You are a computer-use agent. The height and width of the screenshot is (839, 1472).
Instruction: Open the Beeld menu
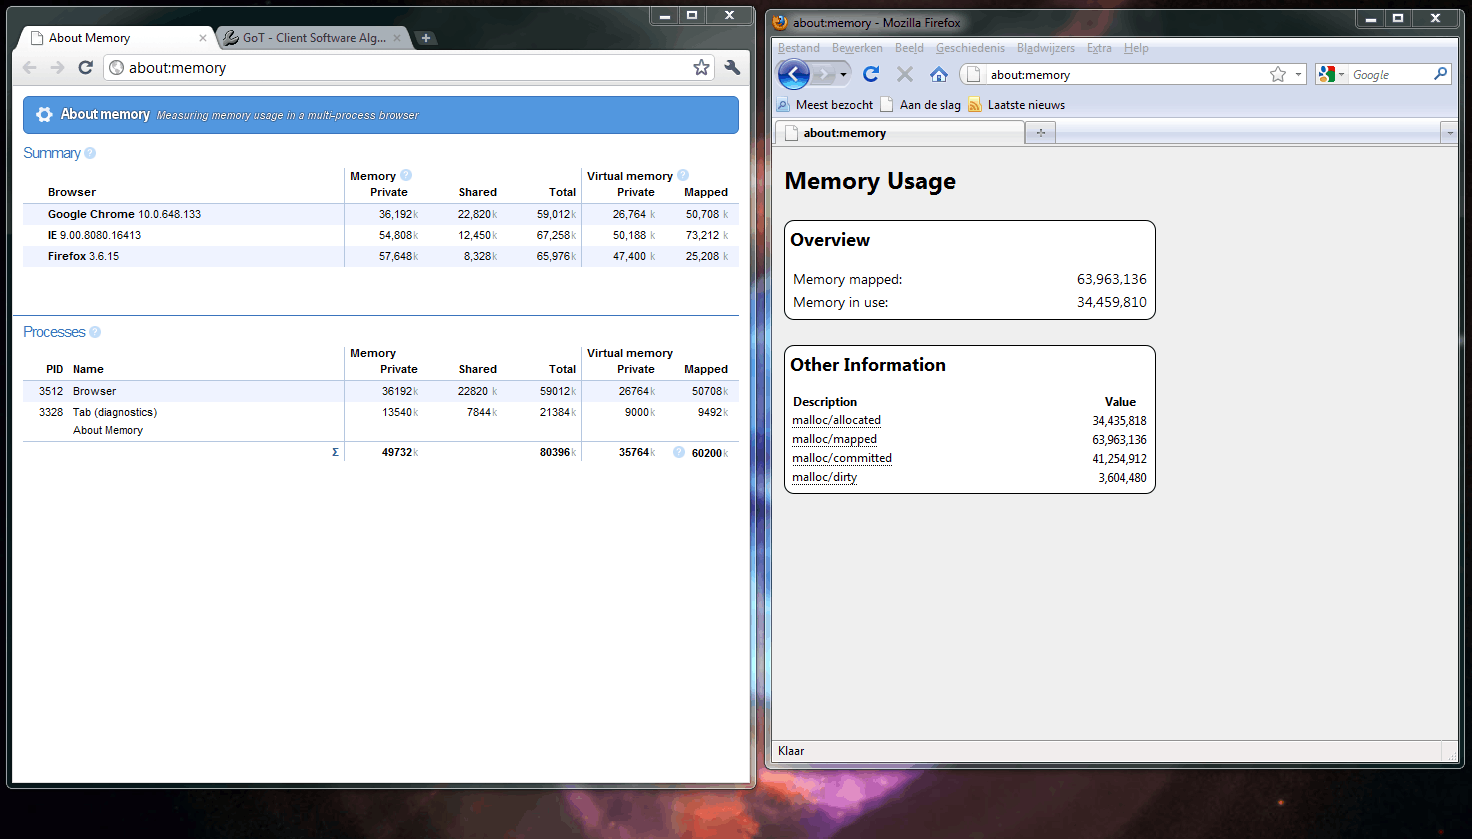coord(909,48)
